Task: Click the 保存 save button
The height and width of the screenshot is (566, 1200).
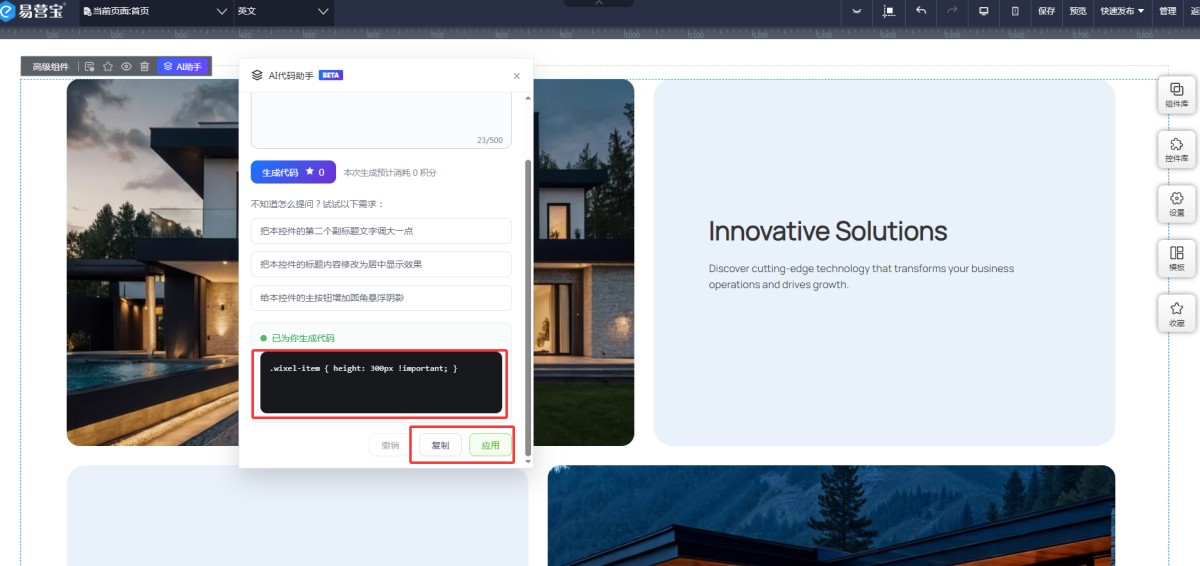Action: 1046,11
